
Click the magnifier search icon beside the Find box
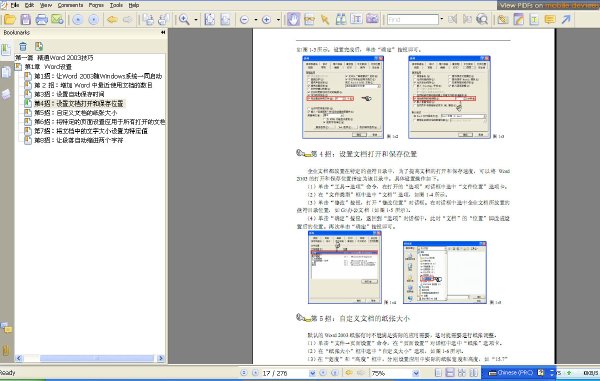click(482, 19)
